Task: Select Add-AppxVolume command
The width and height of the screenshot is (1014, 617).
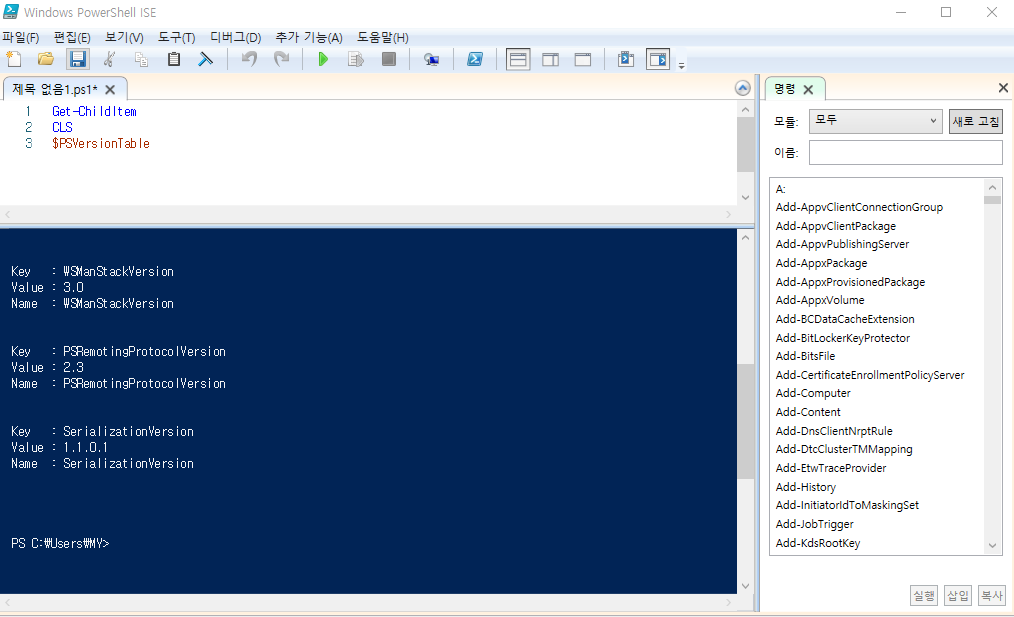Action: (820, 300)
